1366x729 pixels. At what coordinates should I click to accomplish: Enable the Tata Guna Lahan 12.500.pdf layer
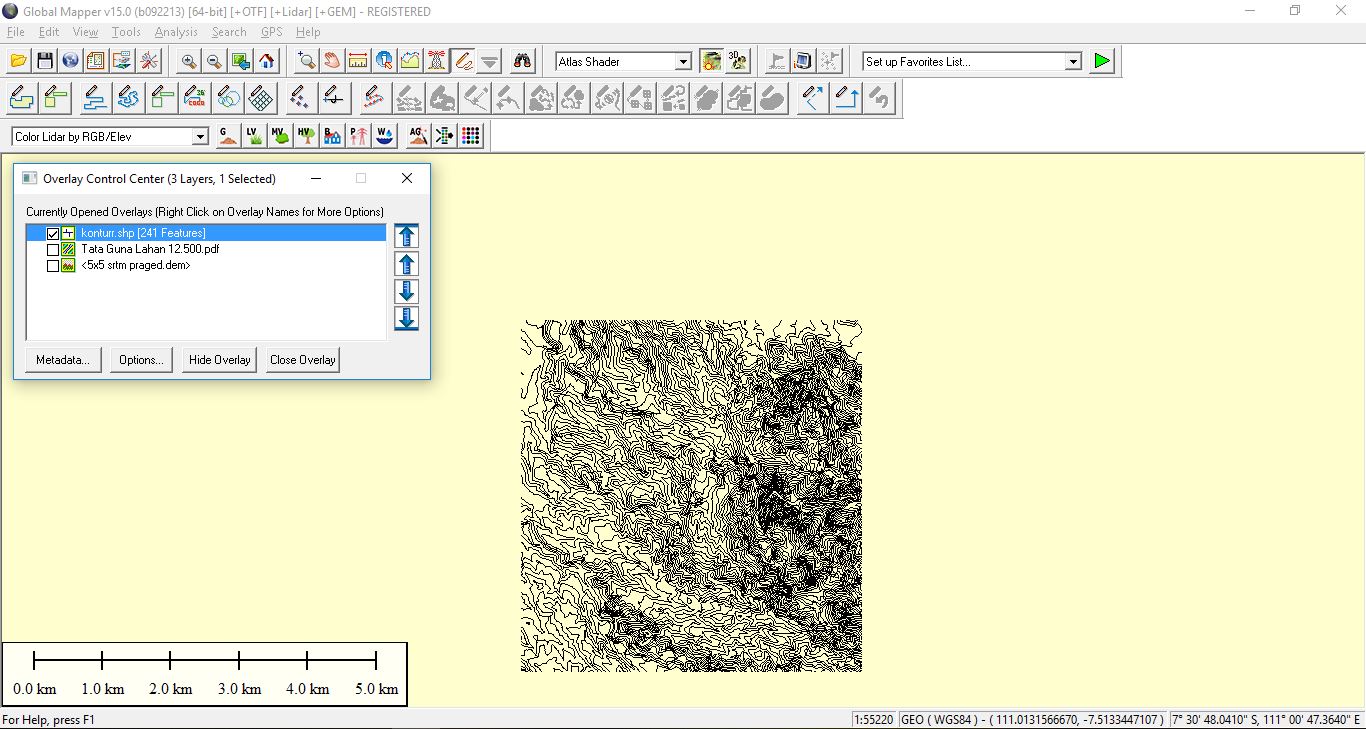pos(53,250)
